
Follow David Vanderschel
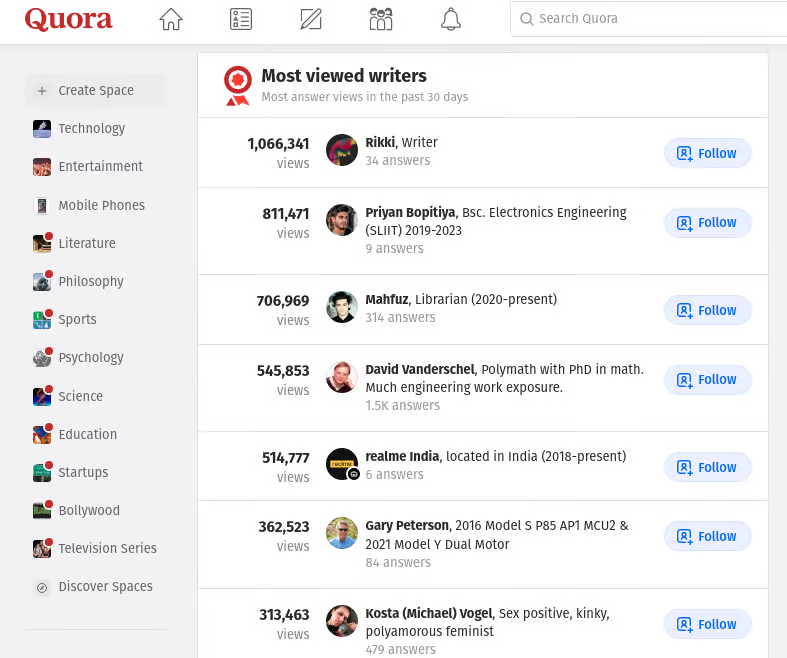pyautogui.click(x=708, y=379)
